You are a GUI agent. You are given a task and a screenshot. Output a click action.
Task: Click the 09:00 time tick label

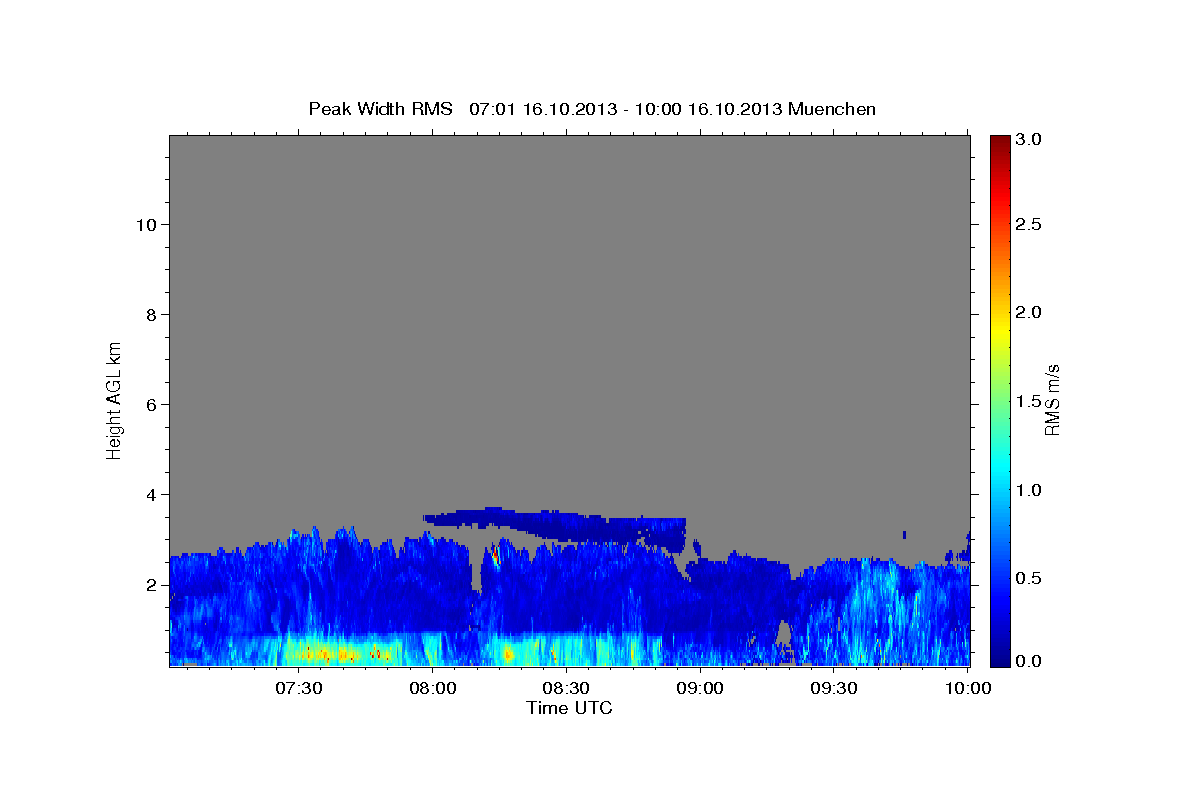(x=700, y=689)
